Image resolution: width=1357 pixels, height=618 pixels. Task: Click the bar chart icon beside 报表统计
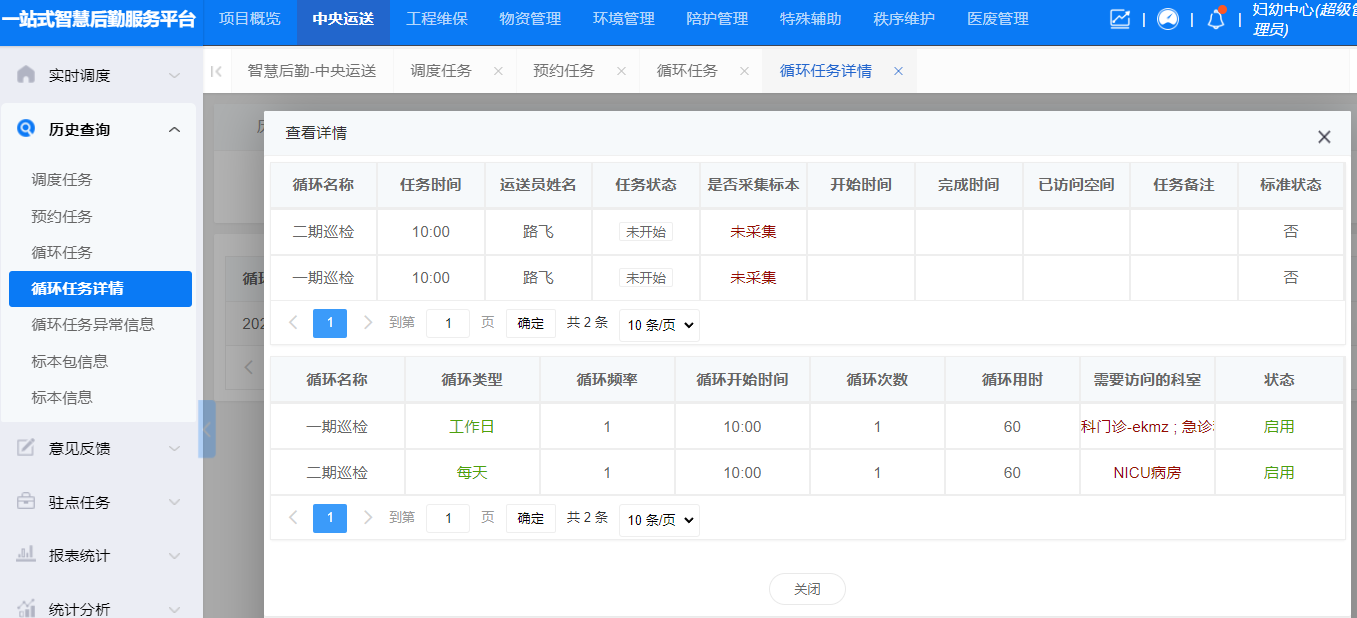click(x=26, y=555)
